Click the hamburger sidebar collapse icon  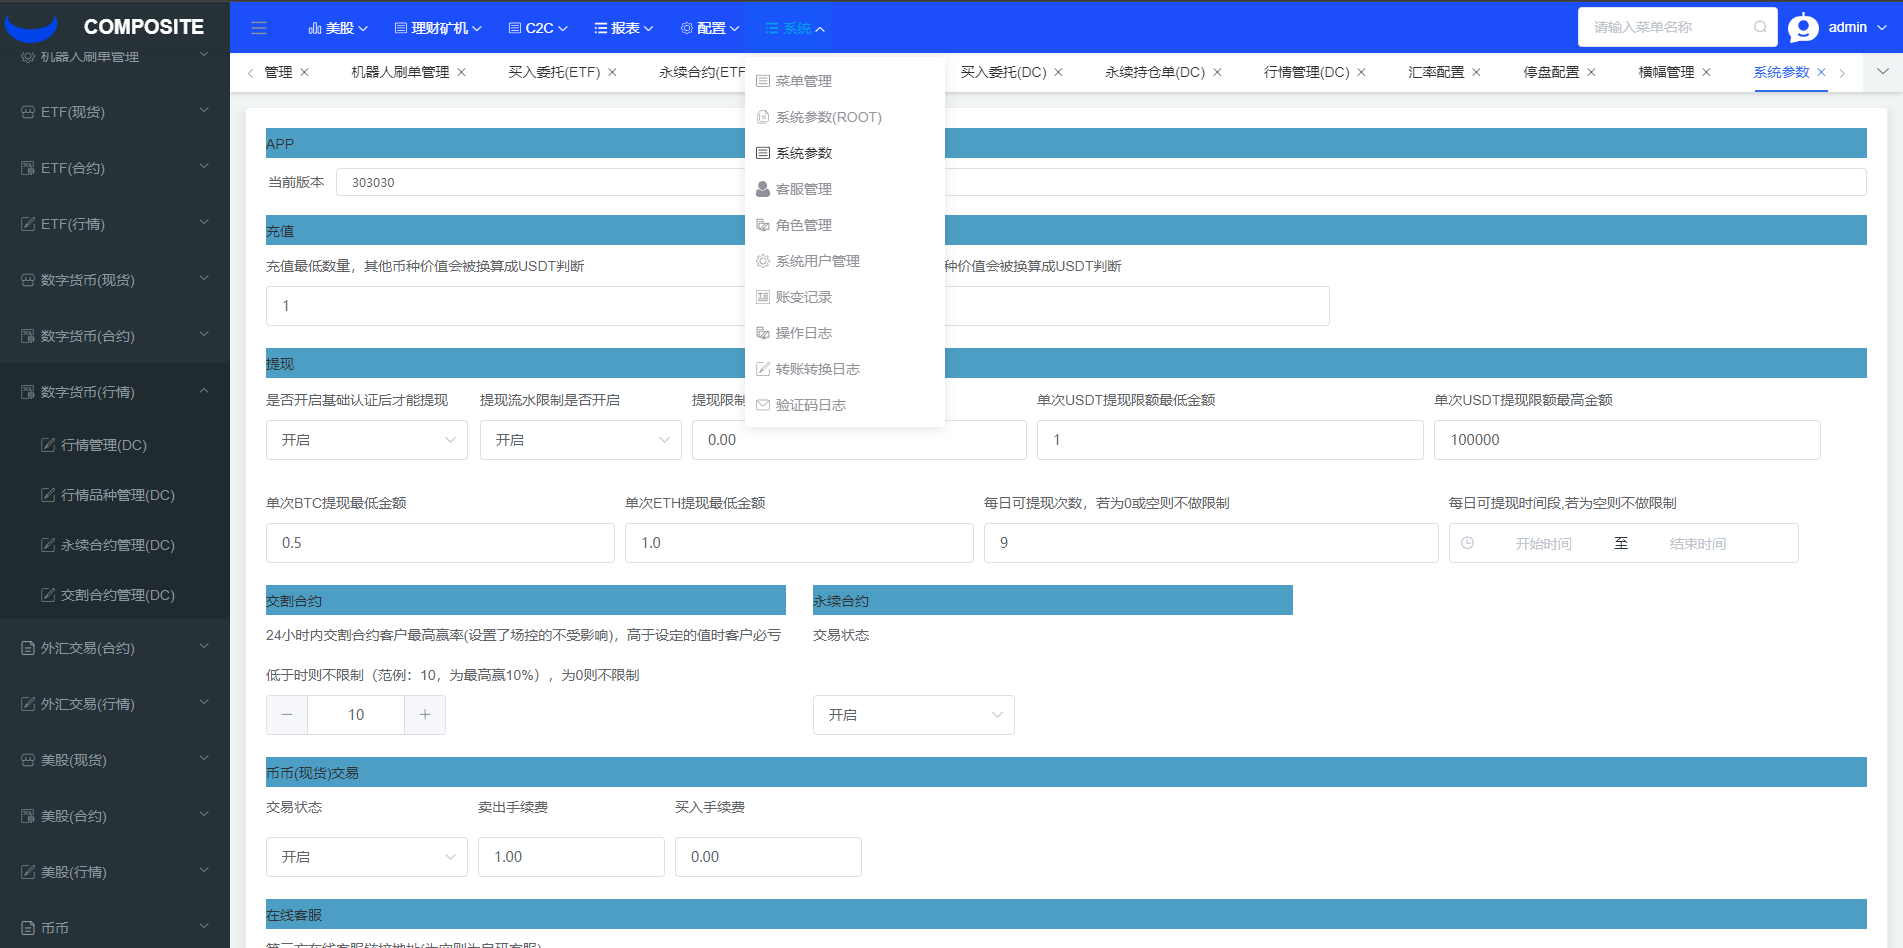[259, 27]
